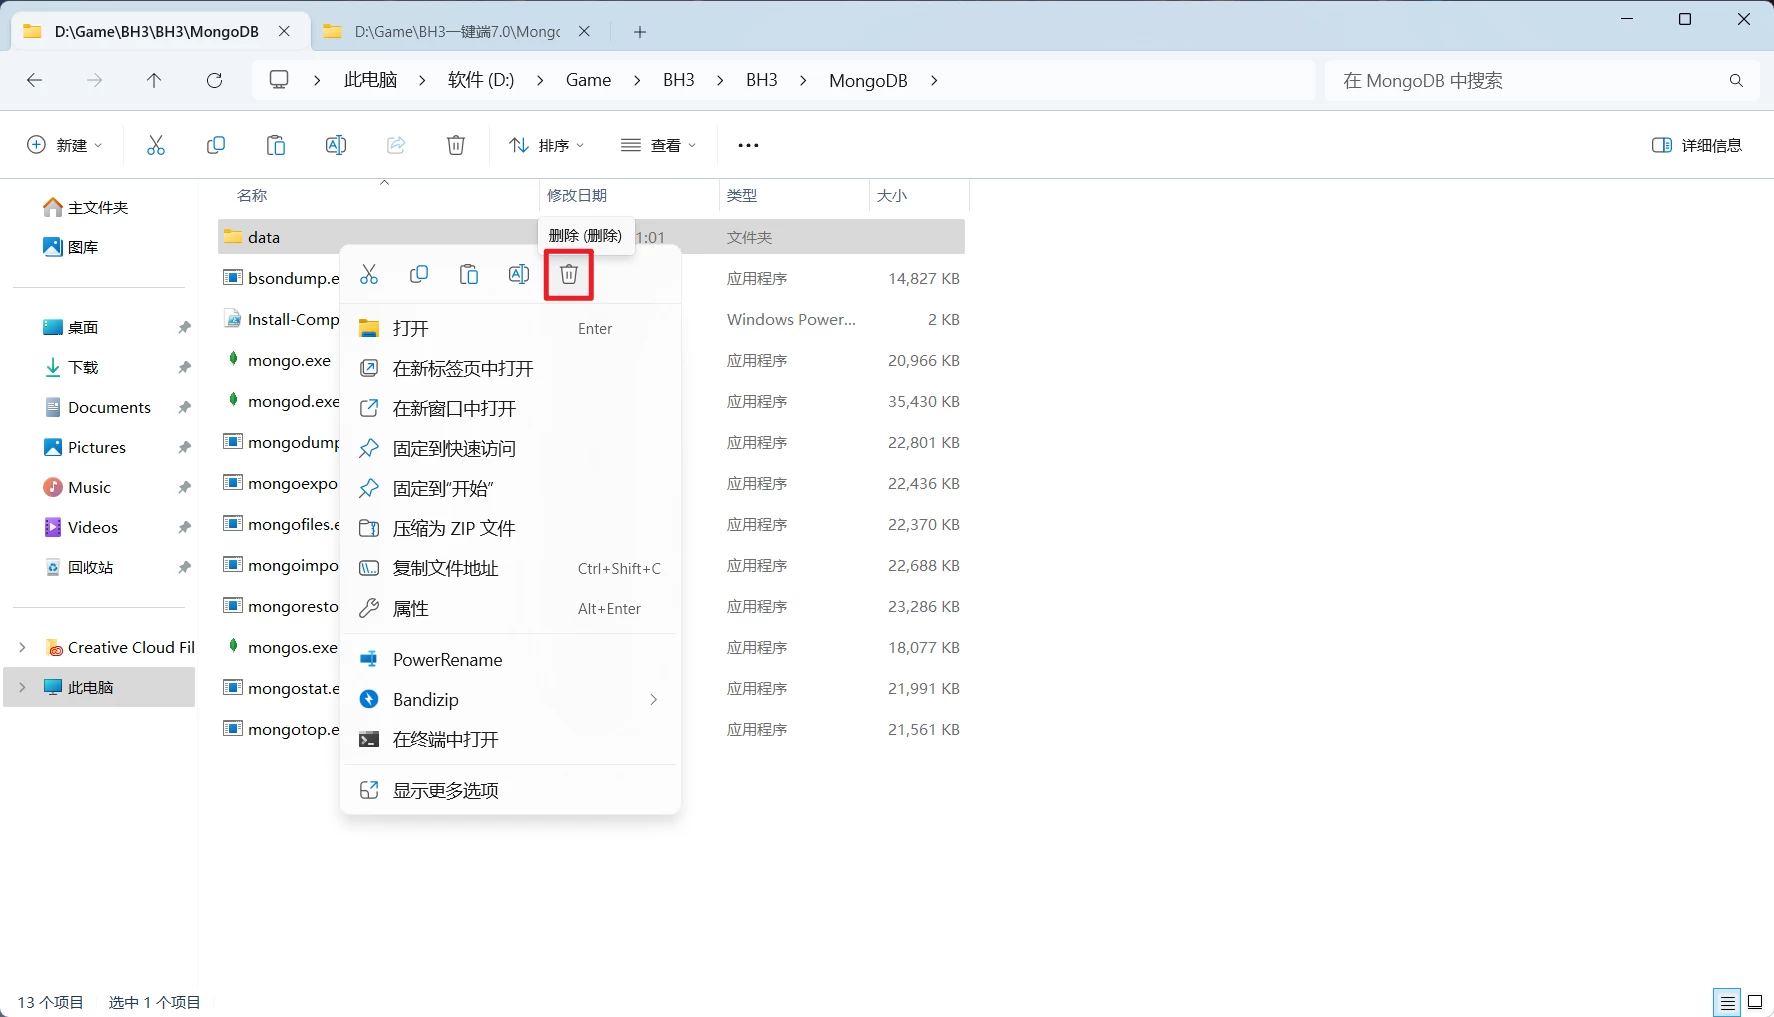Viewport: 1774px width, 1017px height.
Task: Unpin 下载 from the sidebar
Action: pos(184,367)
